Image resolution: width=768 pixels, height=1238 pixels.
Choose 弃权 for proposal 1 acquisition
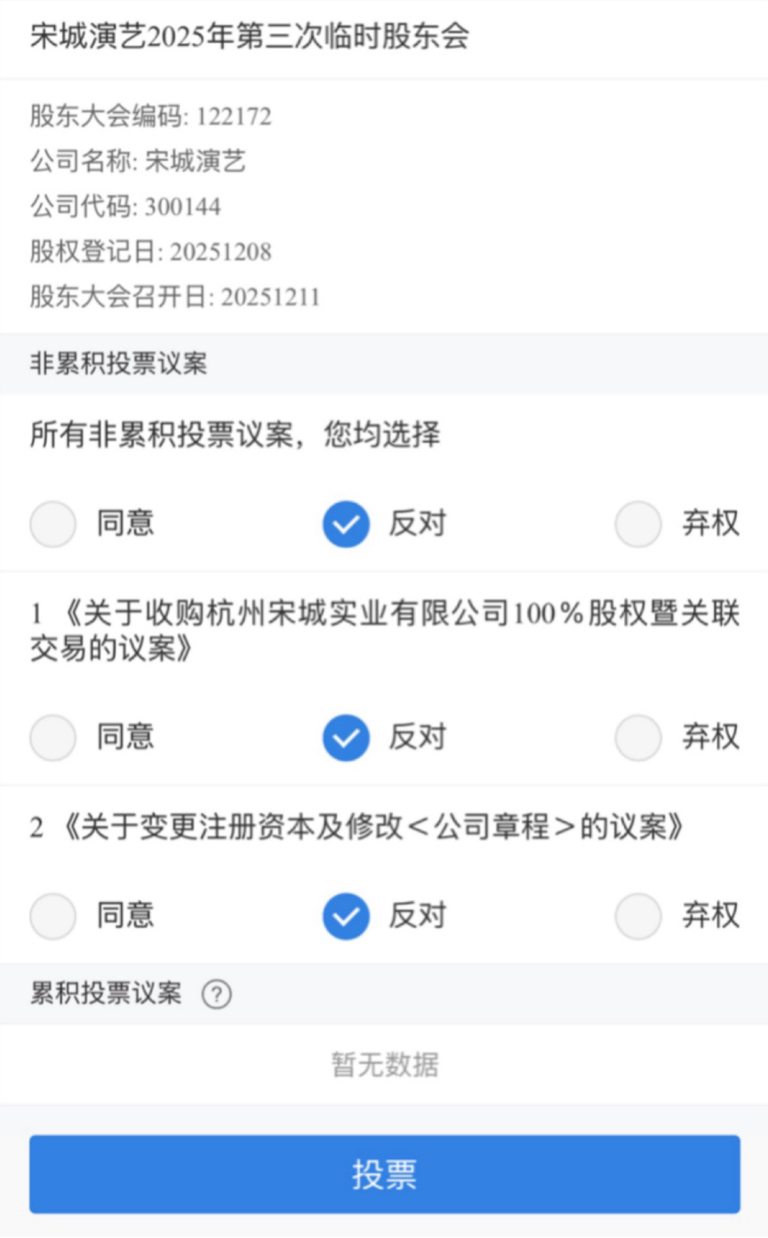point(638,738)
